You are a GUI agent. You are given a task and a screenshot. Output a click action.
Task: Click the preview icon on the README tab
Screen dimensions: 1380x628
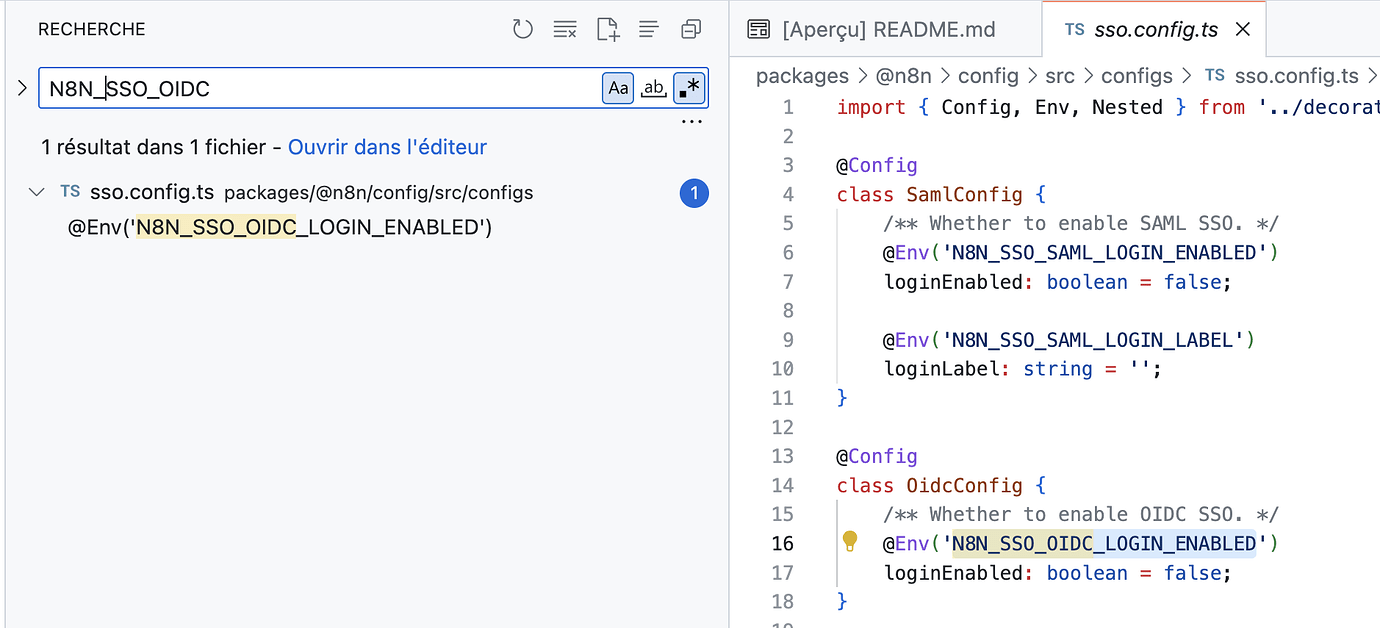click(x=758, y=29)
